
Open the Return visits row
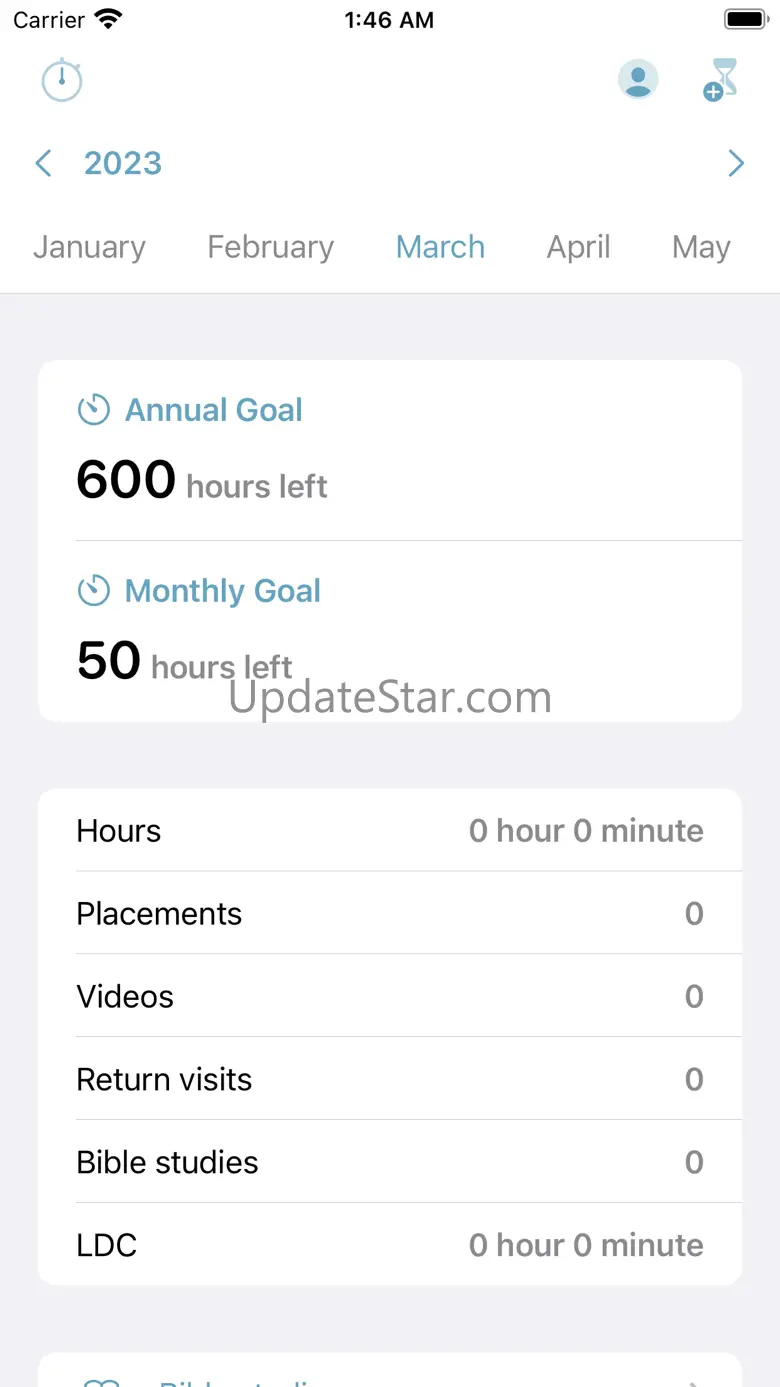[390, 1080]
